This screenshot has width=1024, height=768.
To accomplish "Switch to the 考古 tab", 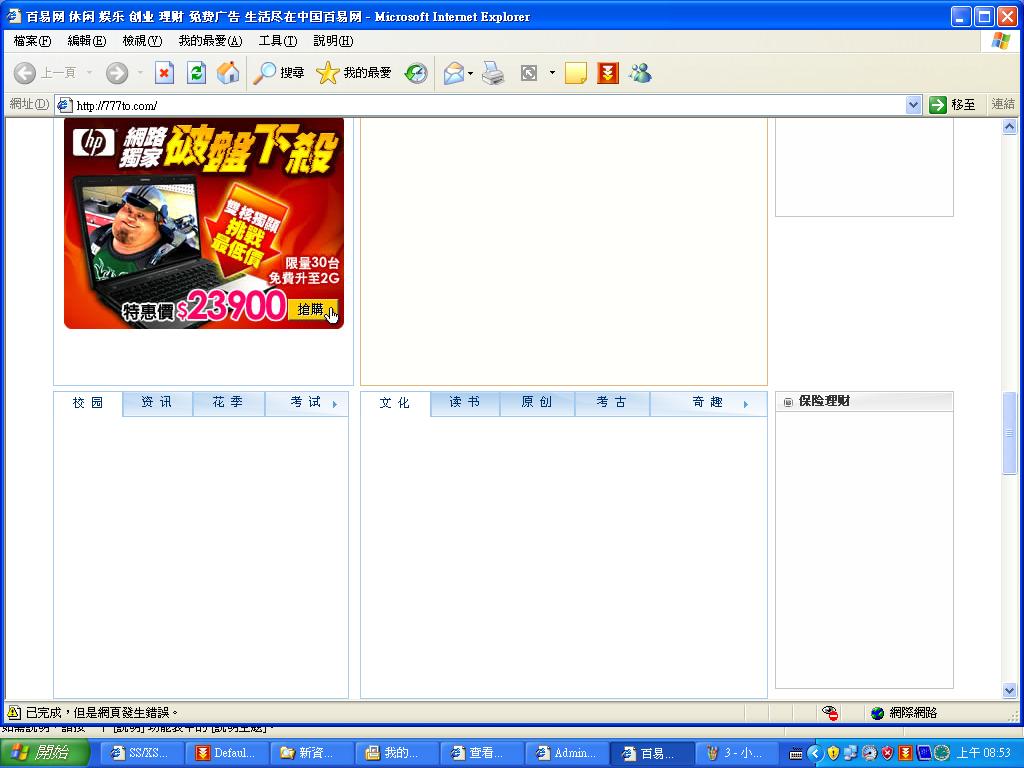I will pos(611,402).
